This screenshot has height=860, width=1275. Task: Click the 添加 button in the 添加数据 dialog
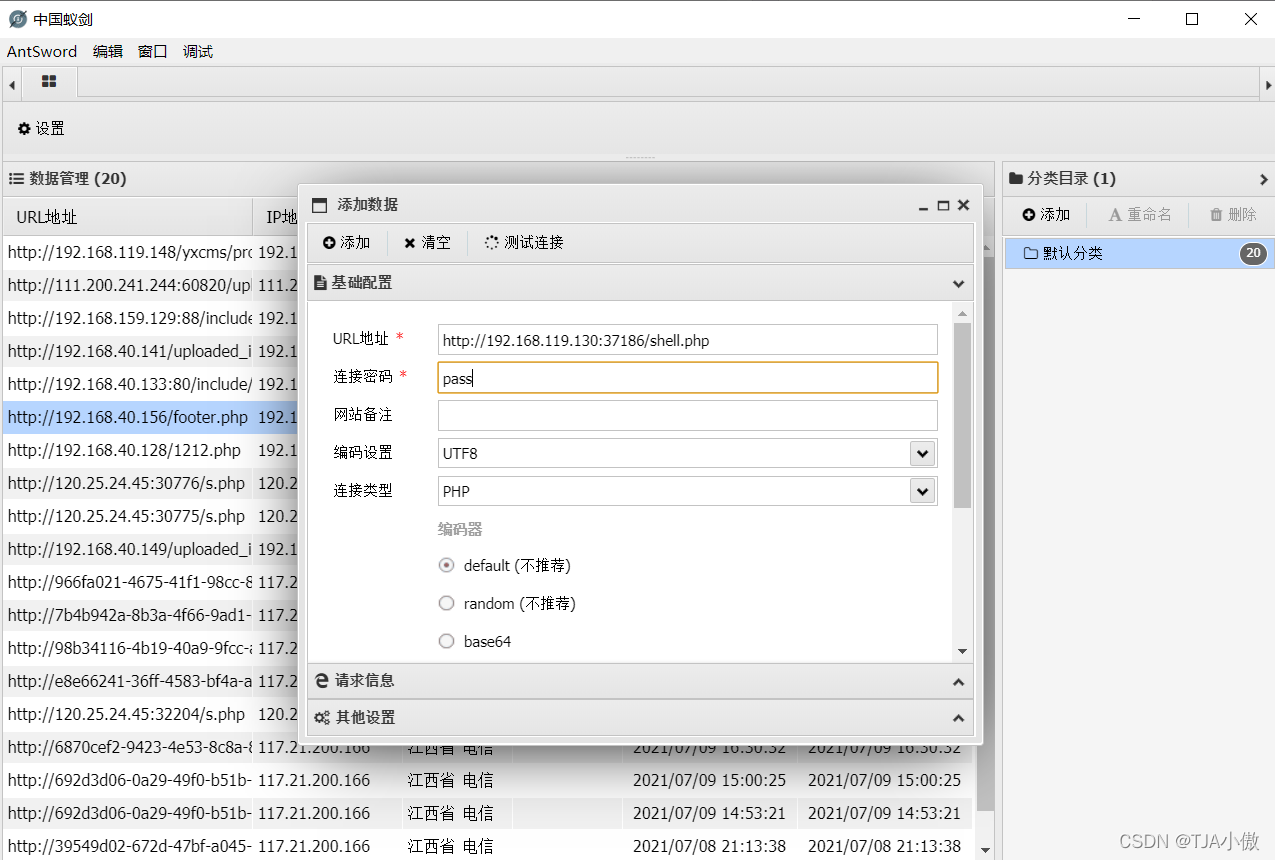(347, 243)
